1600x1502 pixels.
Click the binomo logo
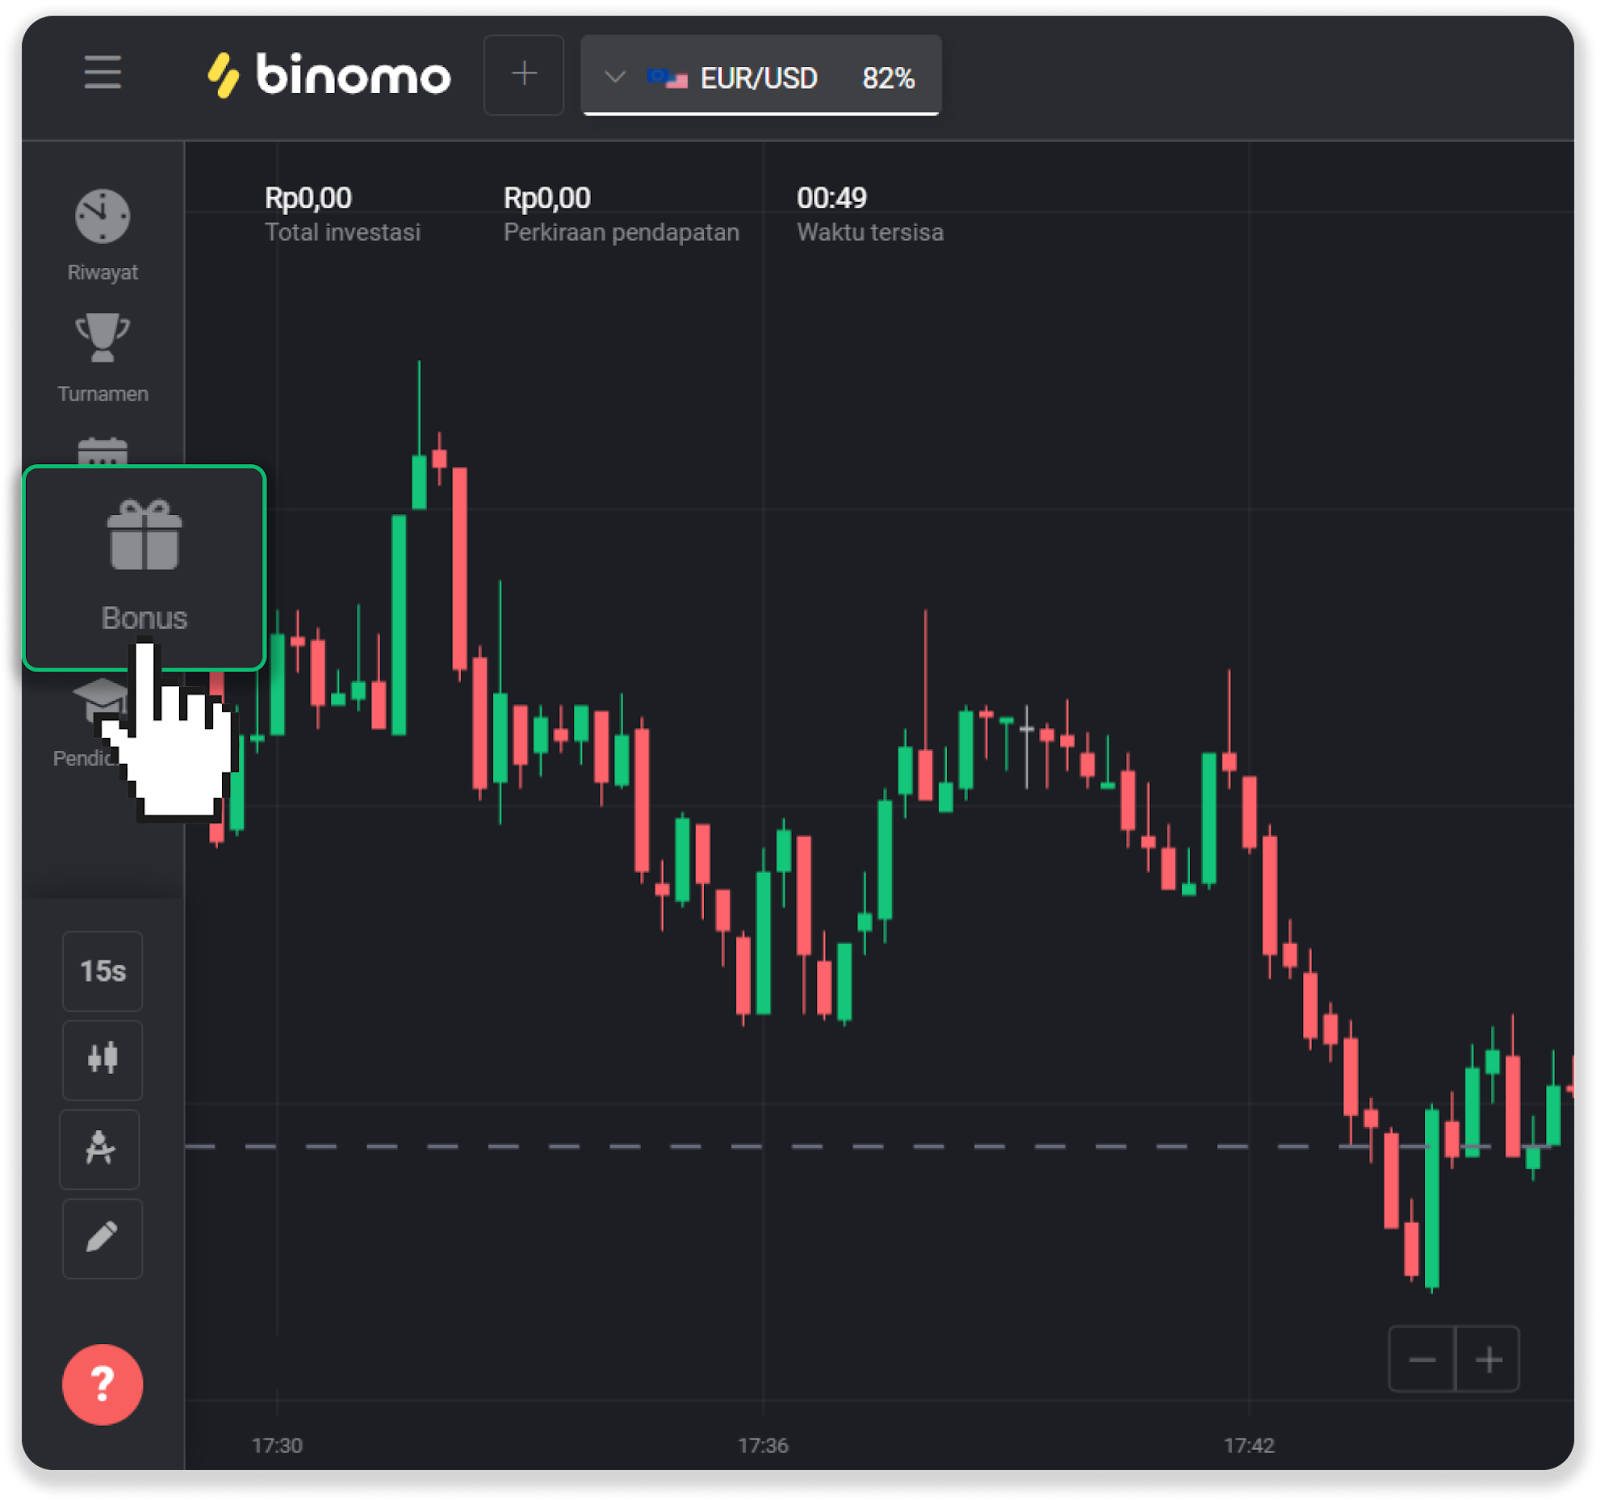(x=328, y=75)
